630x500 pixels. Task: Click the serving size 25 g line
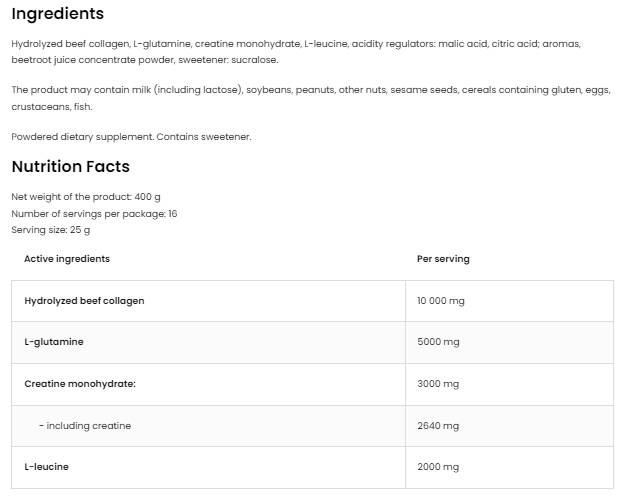pyautogui.click(x=51, y=229)
